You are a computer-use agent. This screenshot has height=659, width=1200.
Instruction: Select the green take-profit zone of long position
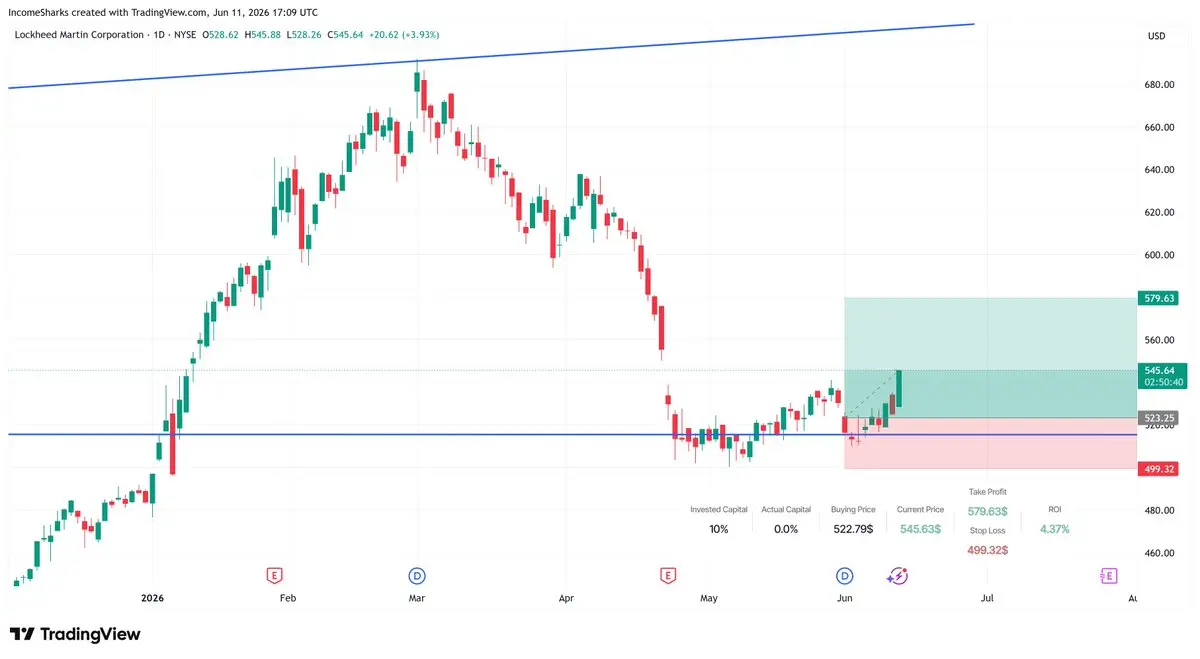(990, 357)
